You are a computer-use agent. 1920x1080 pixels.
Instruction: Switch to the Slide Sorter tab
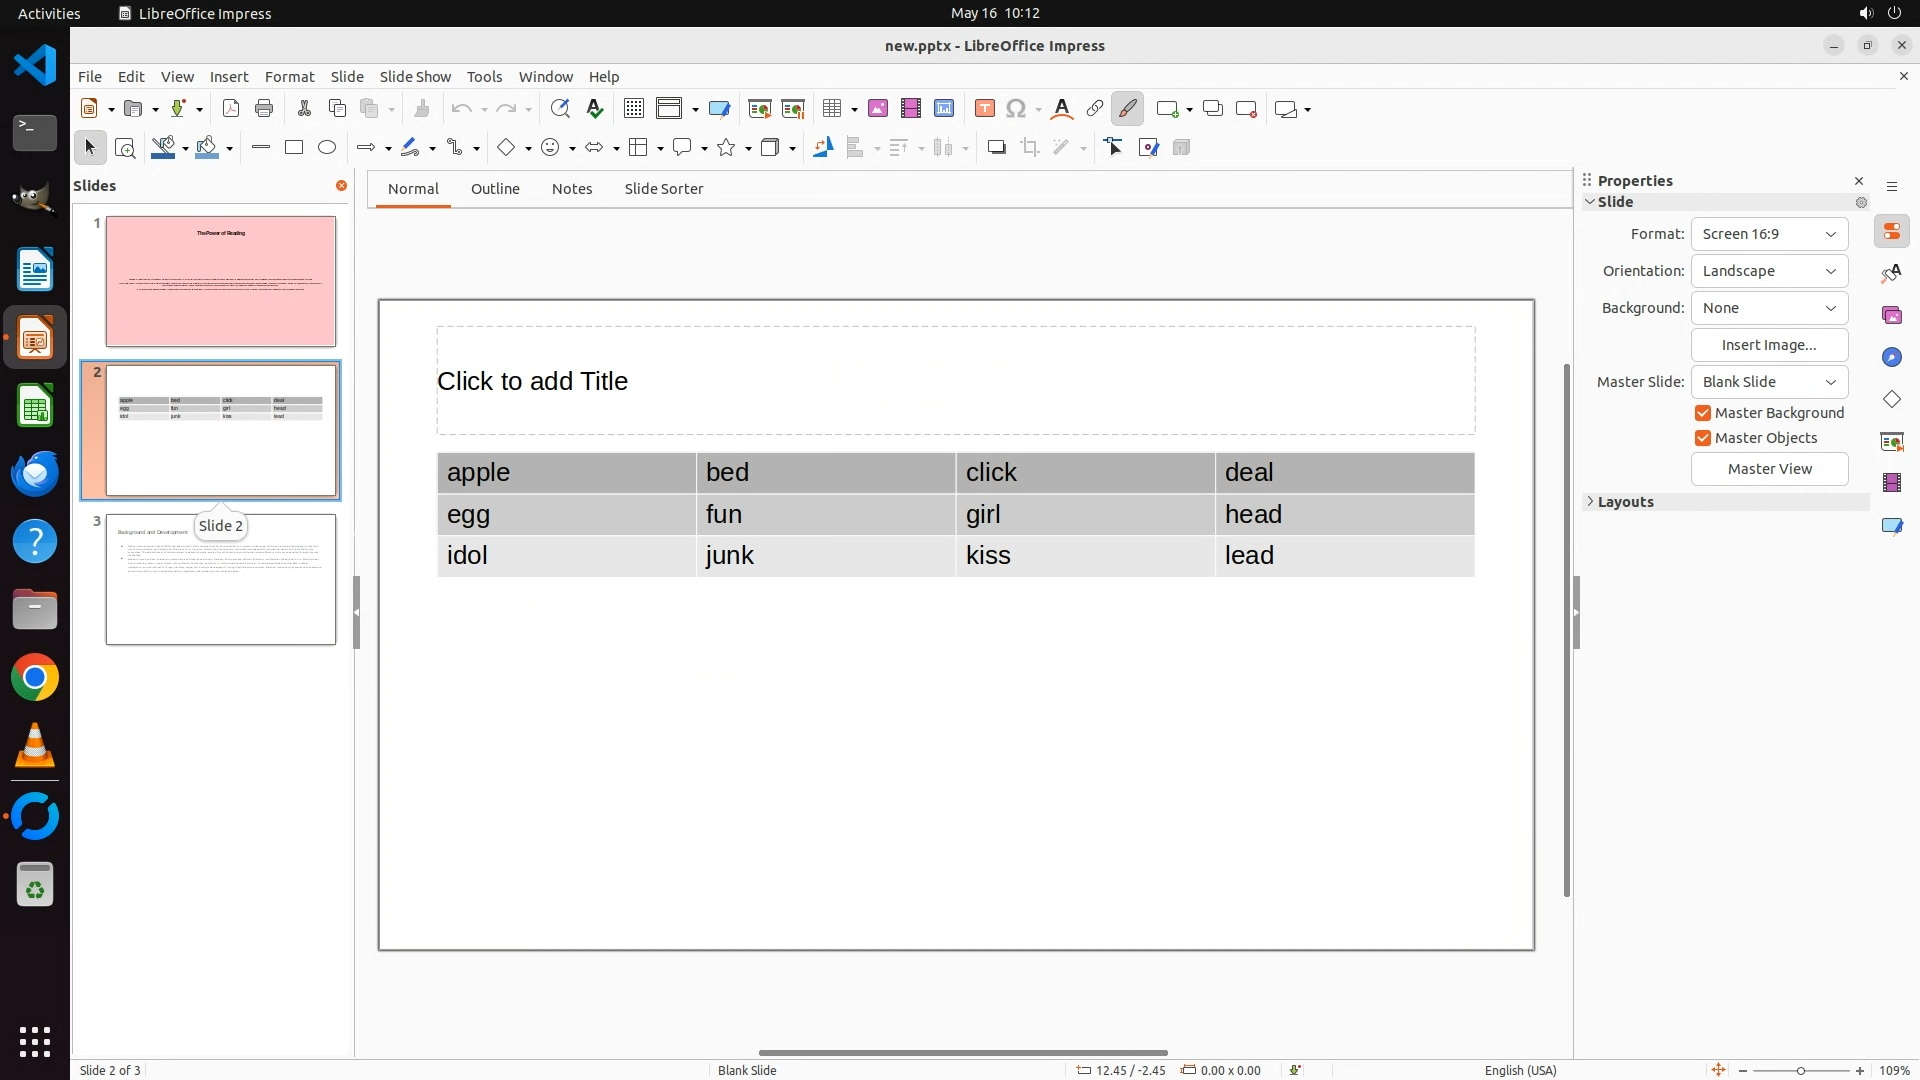(x=663, y=189)
